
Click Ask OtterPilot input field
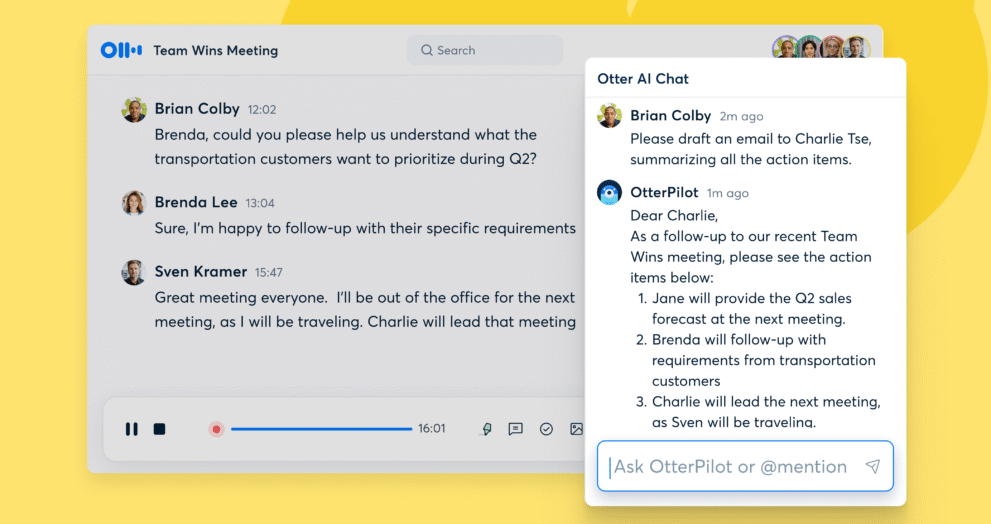point(745,466)
